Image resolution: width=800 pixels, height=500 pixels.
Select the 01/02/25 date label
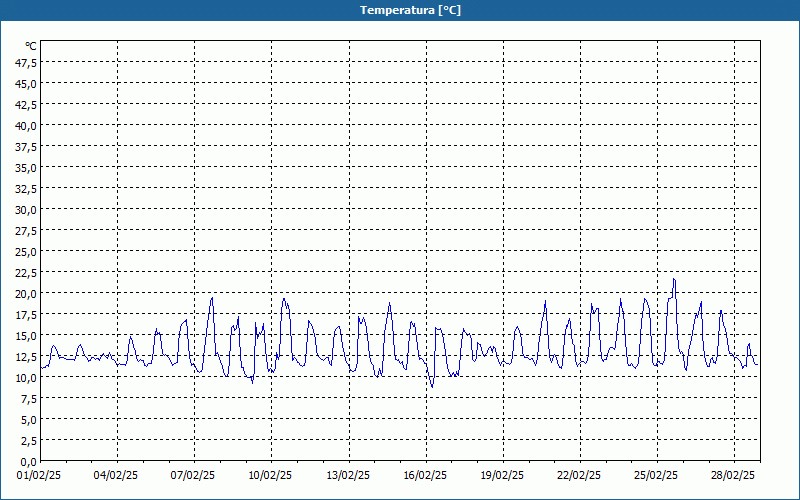tap(40, 475)
